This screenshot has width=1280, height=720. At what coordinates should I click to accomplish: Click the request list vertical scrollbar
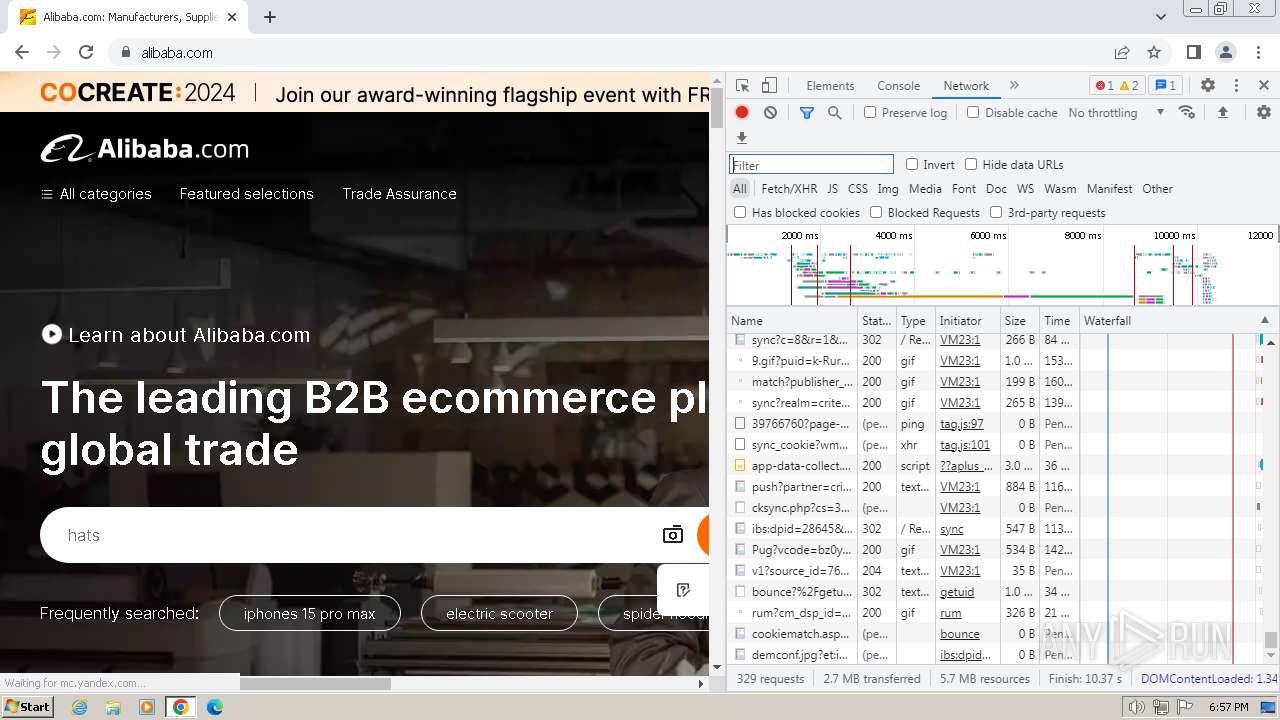pos(1271,640)
